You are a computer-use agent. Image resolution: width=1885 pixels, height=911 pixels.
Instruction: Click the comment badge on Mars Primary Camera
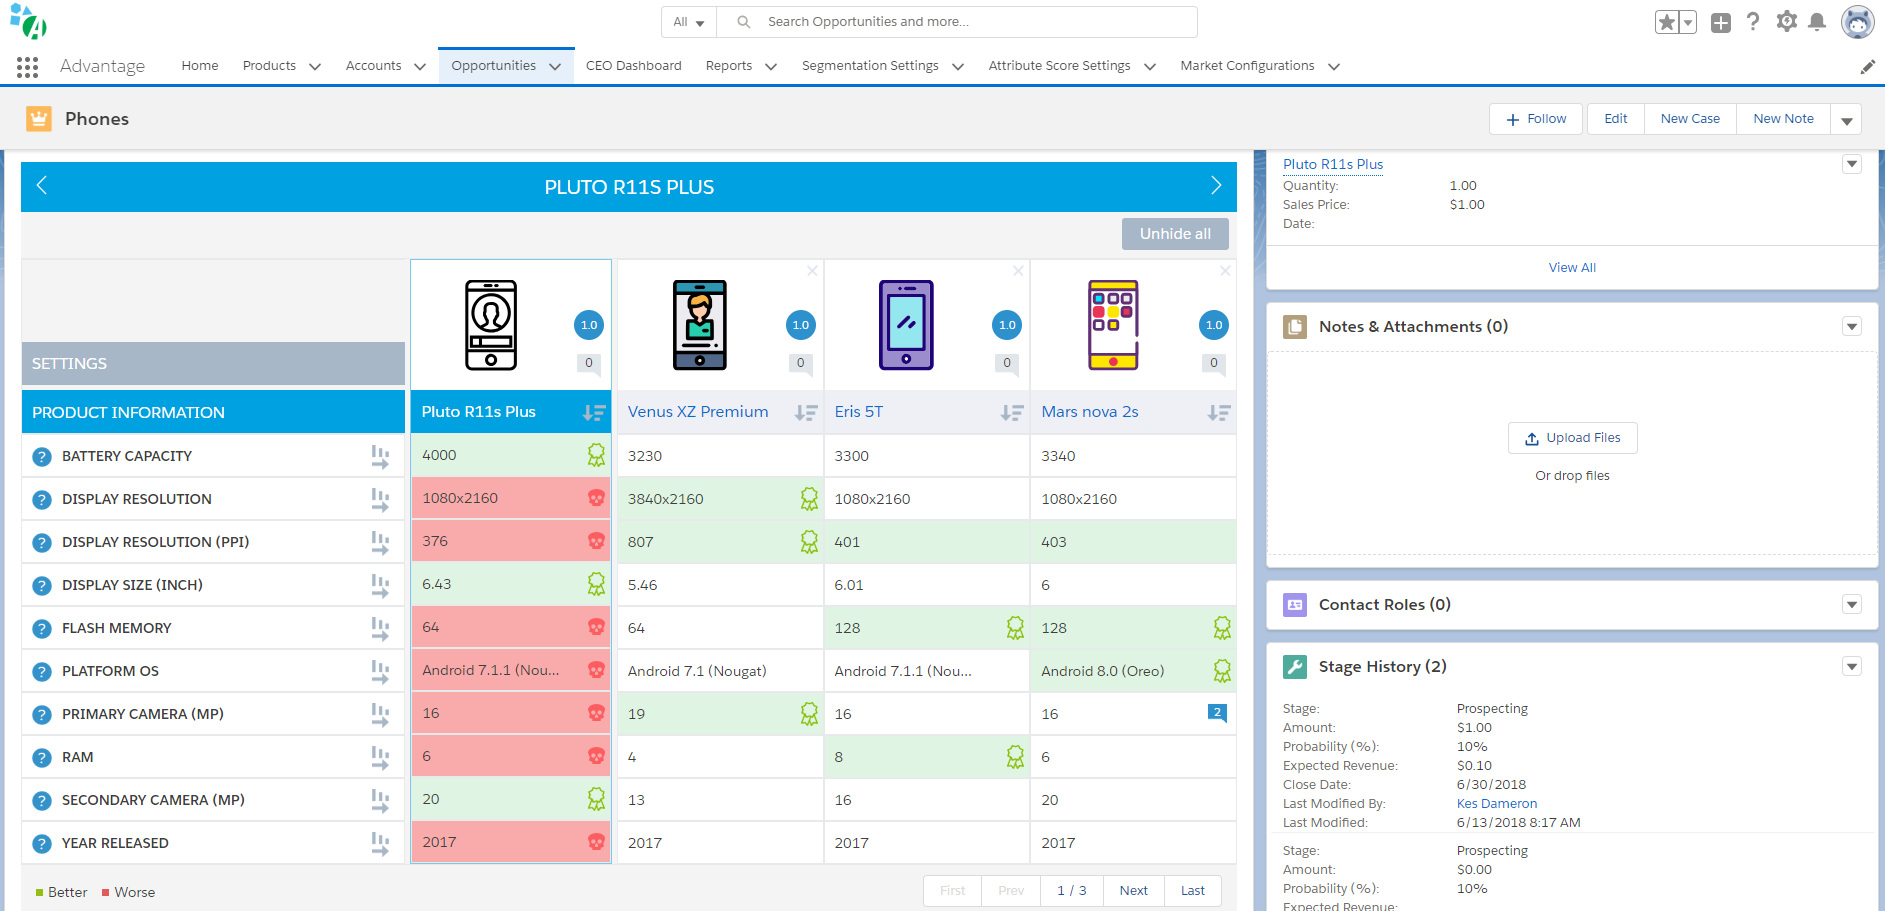pyautogui.click(x=1217, y=713)
